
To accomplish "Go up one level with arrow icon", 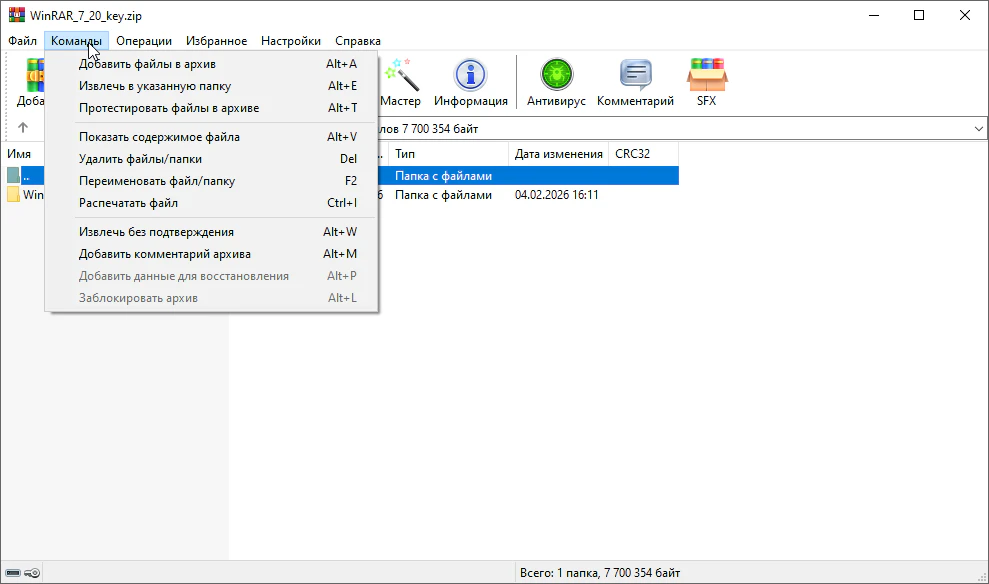I will [x=23, y=128].
